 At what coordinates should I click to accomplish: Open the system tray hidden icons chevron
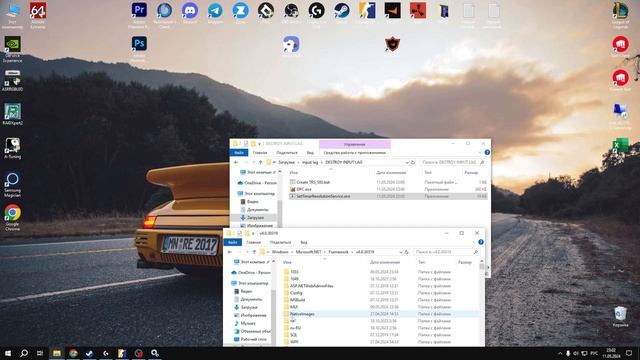[560, 353]
